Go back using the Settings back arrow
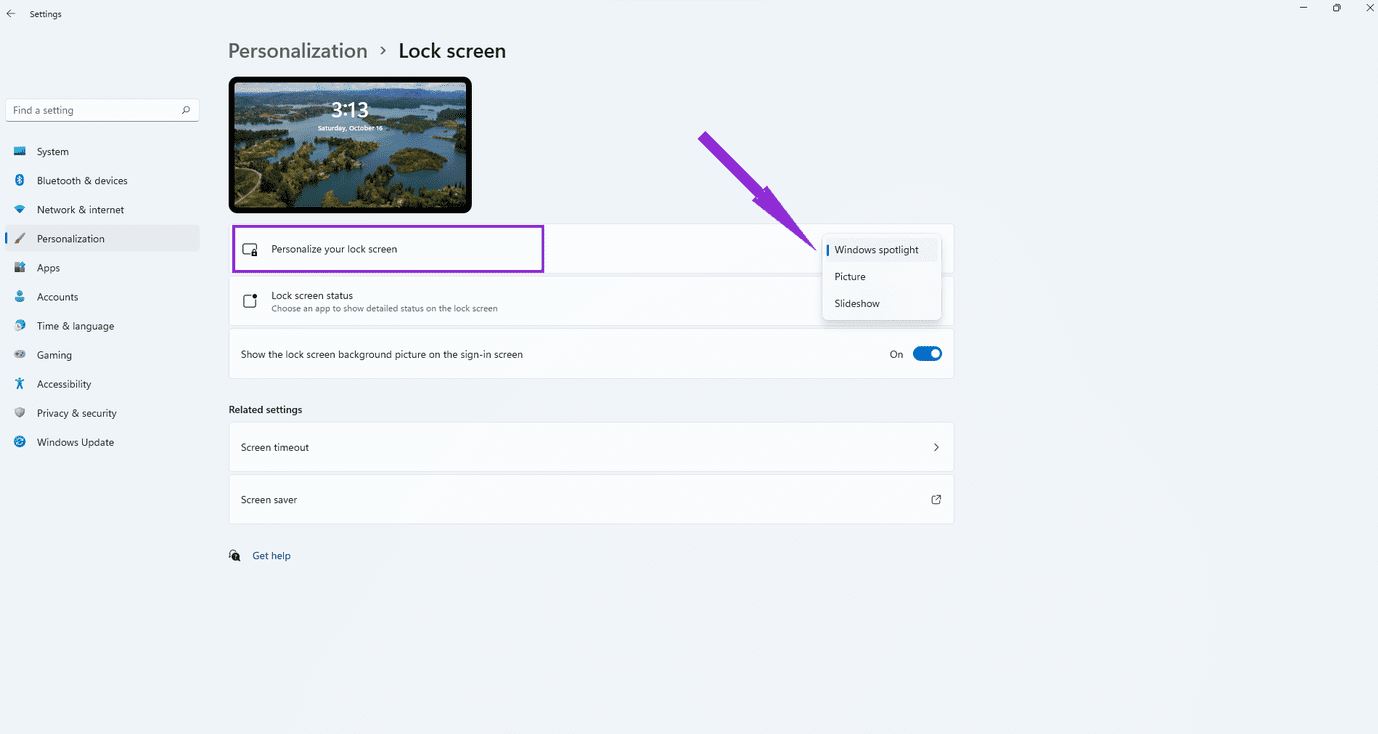Screen dimensions: 1378x734 [11, 14]
